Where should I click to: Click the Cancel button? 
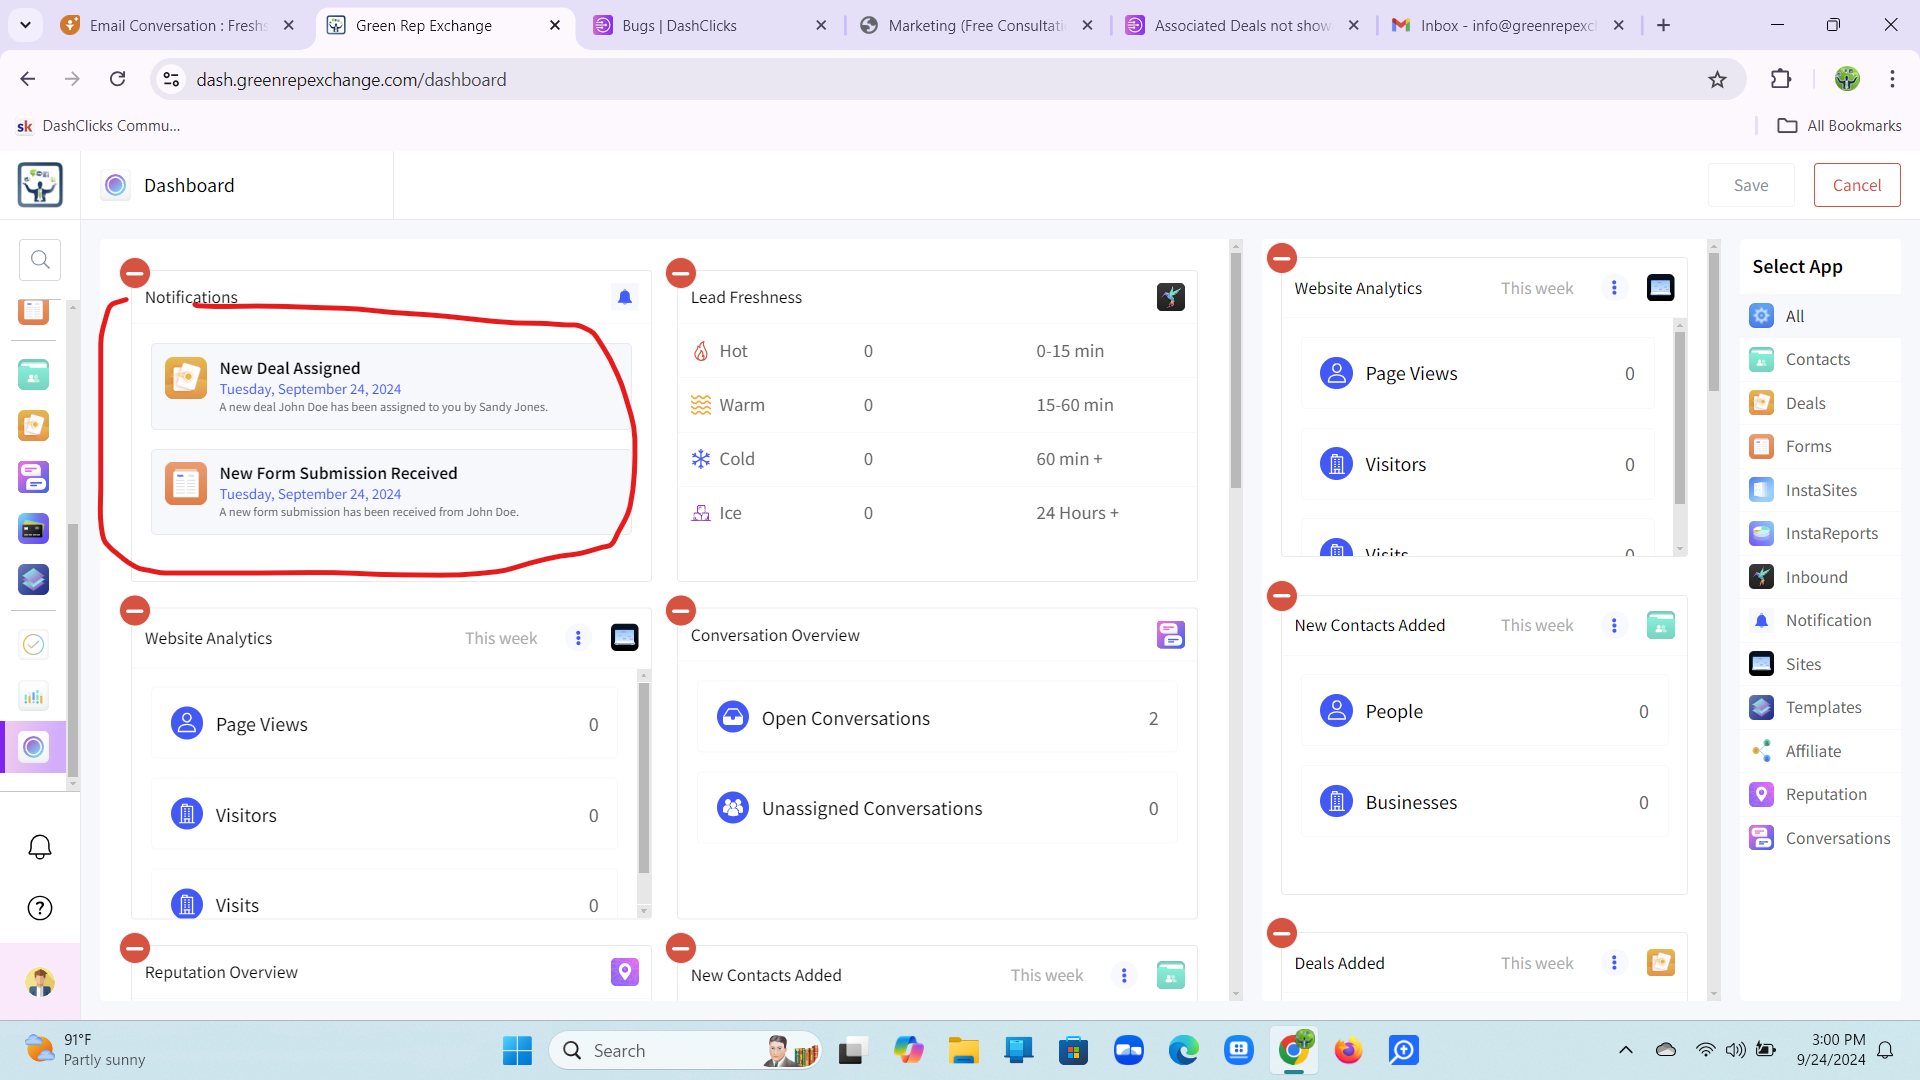1857,185
